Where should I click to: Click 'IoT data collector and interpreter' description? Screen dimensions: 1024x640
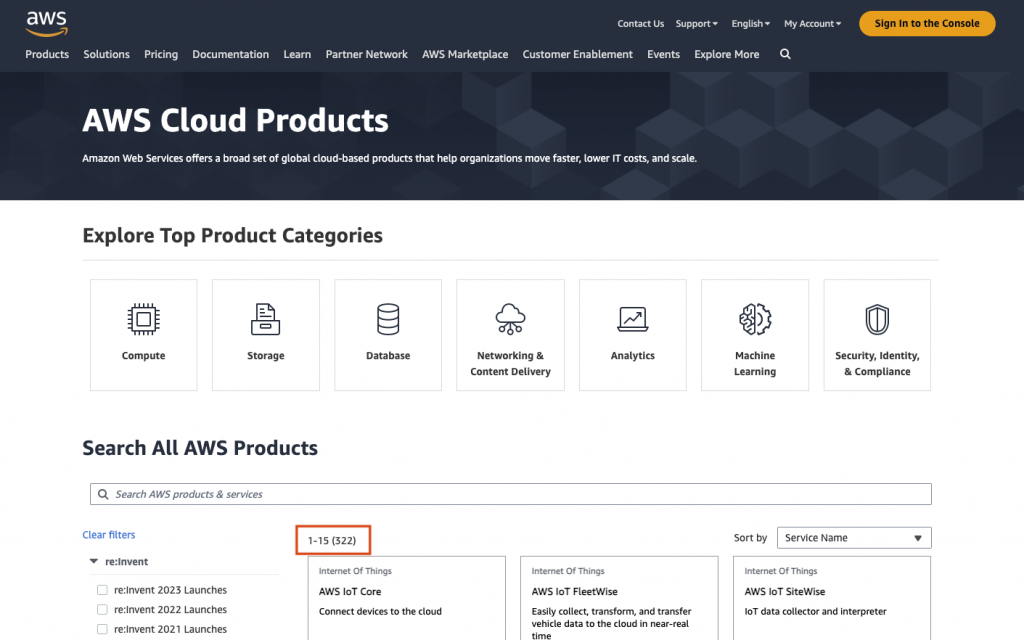click(x=816, y=611)
